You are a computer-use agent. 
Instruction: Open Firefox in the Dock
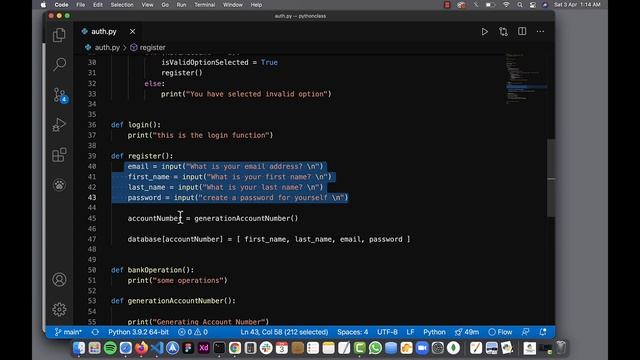[141, 348]
